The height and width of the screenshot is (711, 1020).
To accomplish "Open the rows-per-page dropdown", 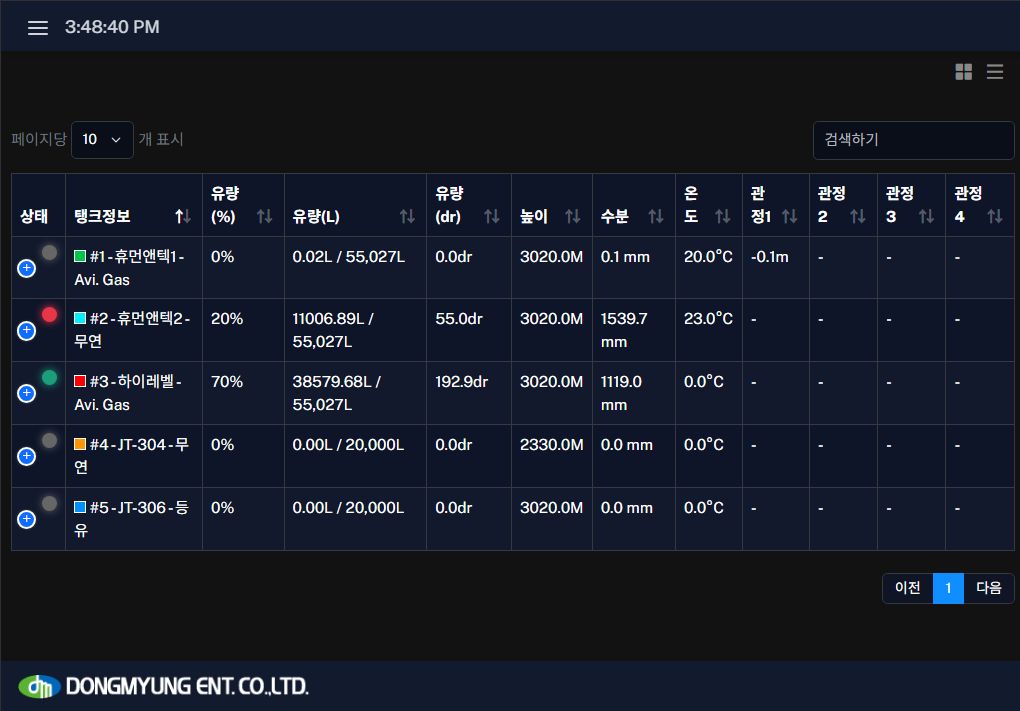I will pyautogui.click(x=102, y=140).
